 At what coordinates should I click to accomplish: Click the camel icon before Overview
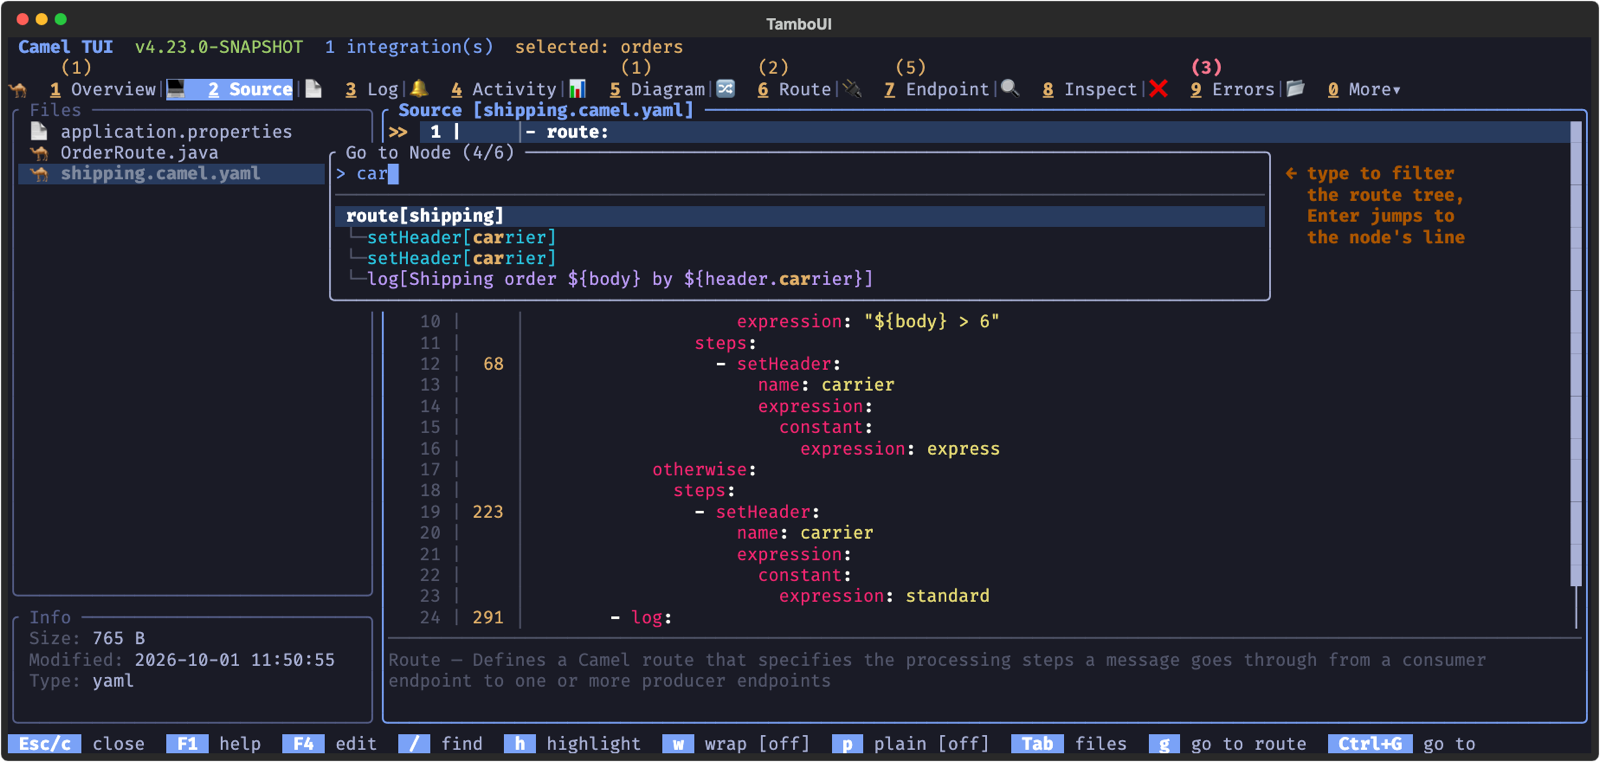18,90
